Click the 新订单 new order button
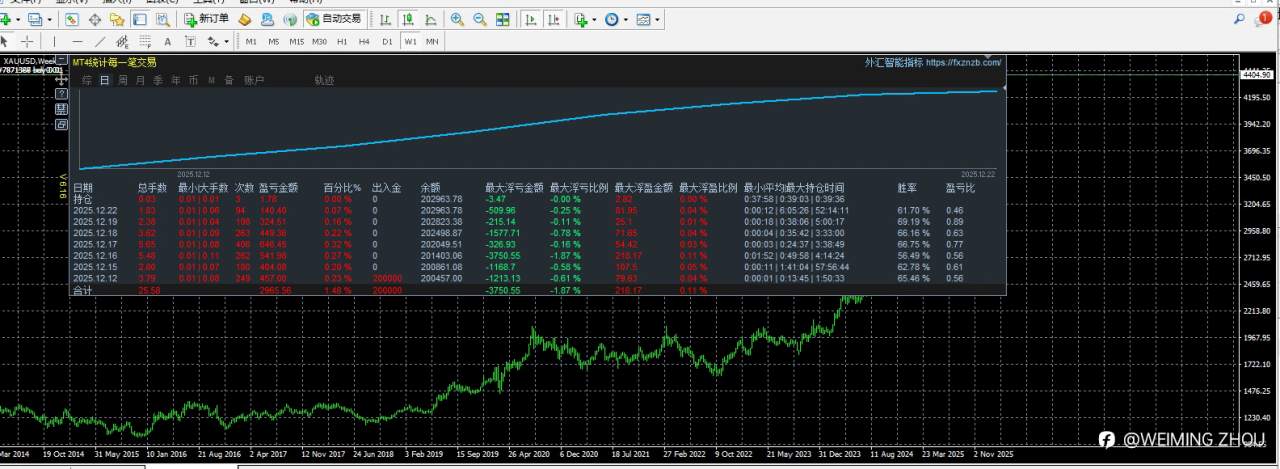The height and width of the screenshot is (469, 1280). (207, 19)
